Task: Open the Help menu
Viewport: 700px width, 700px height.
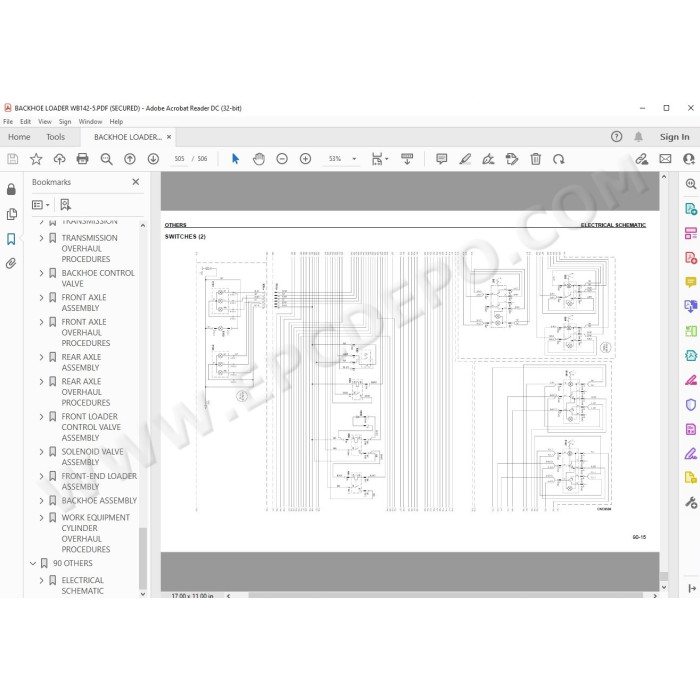Action: click(x=116, y=121)
